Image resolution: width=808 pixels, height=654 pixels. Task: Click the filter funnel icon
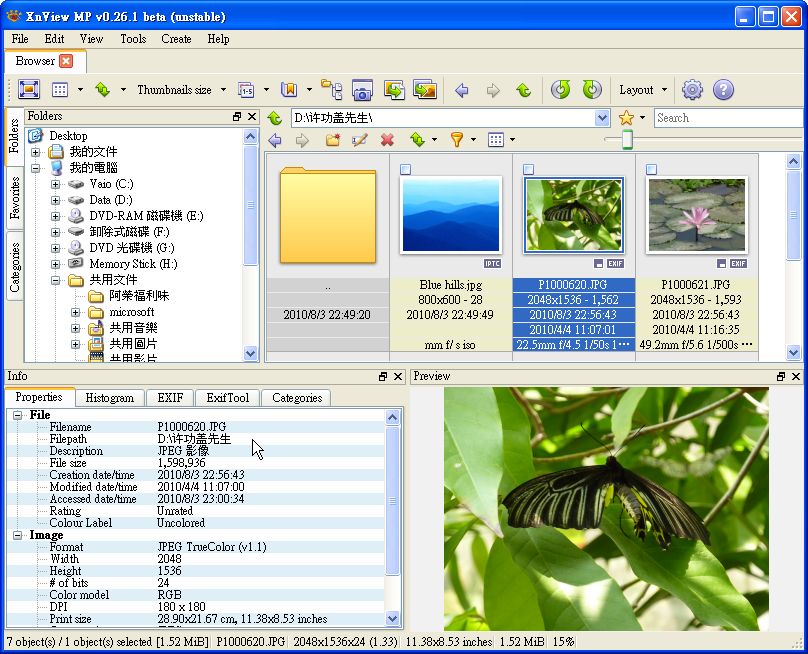pos(457,139)
